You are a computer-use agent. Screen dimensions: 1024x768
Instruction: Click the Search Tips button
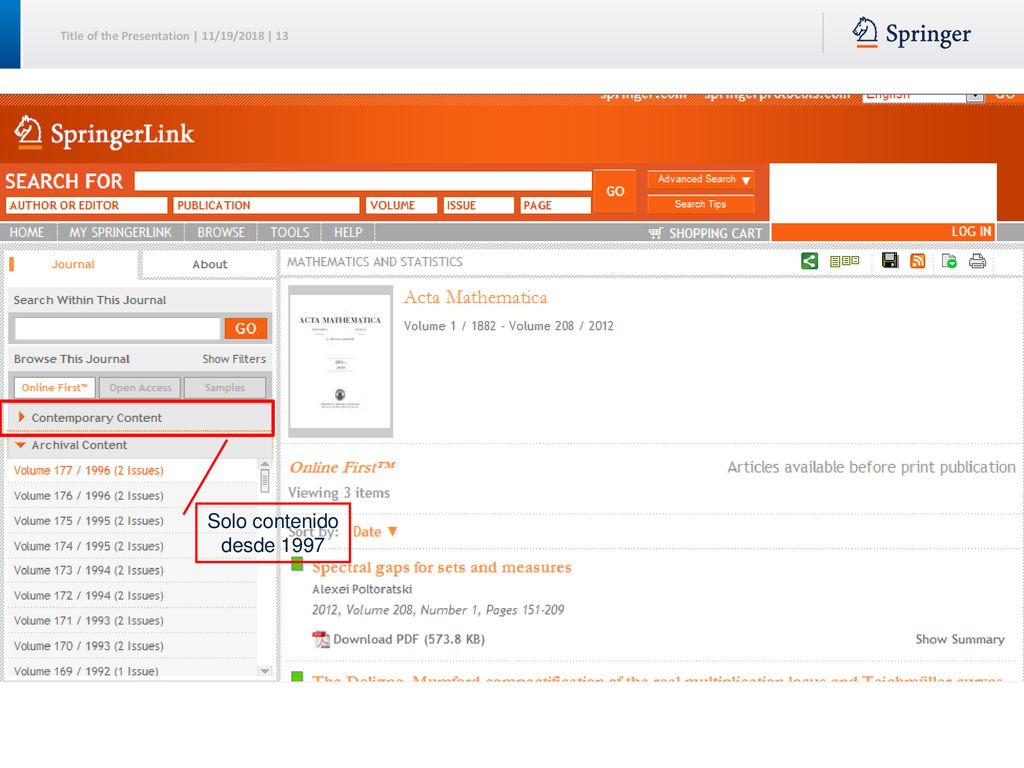coord(701,204)
